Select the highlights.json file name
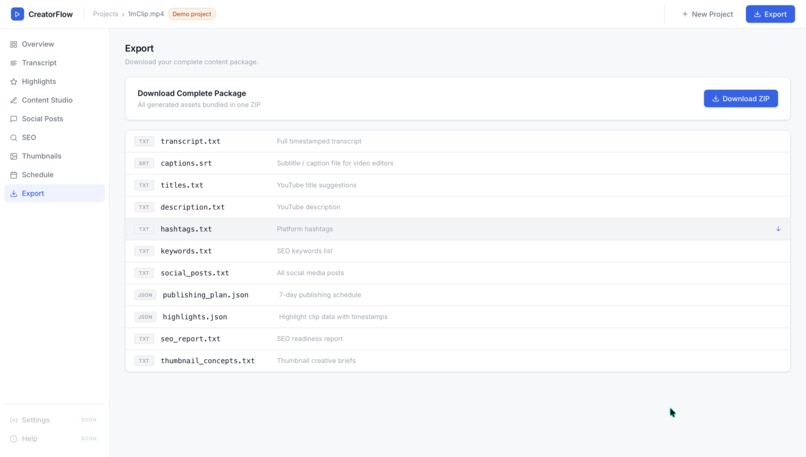The width and height of the screenshot is (806, 457). click(x=195, y=317)
